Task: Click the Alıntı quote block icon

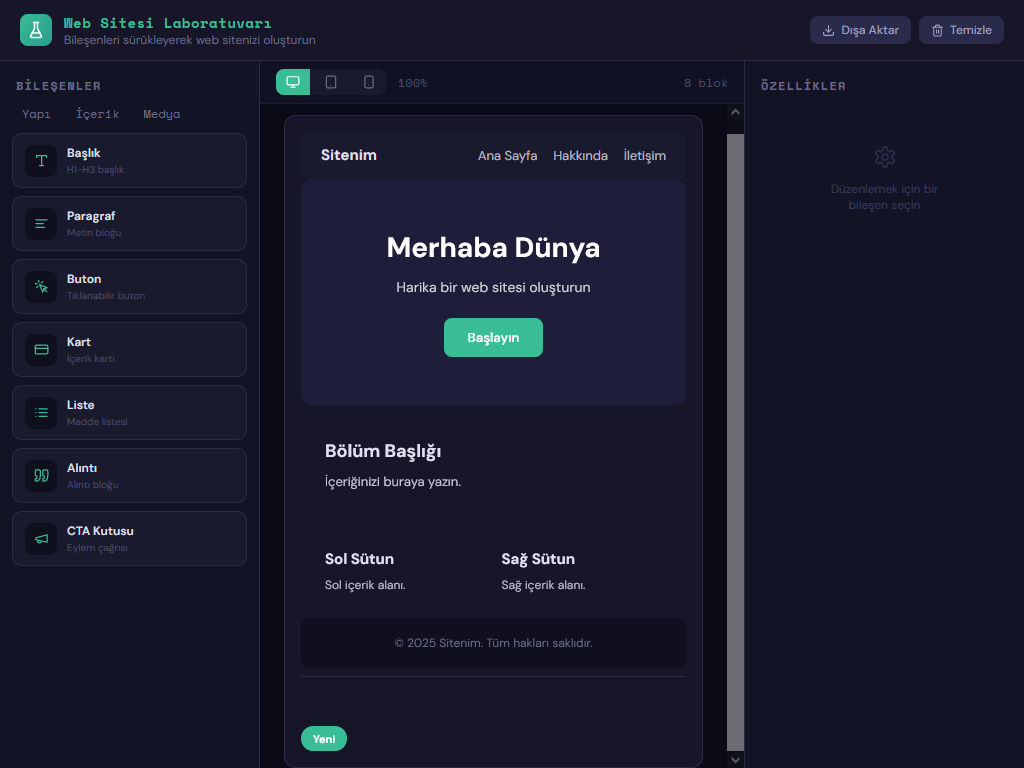Action: tap(41, 476)
